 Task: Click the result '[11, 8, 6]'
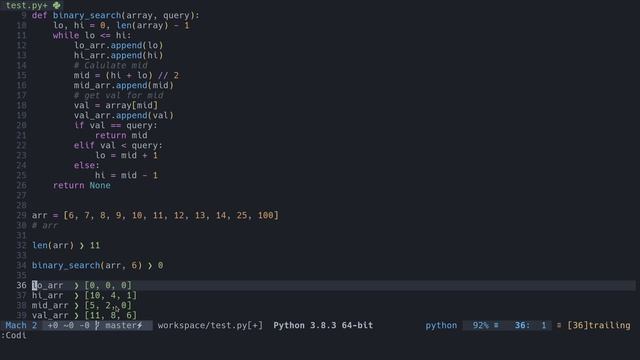tap(111, 315)
